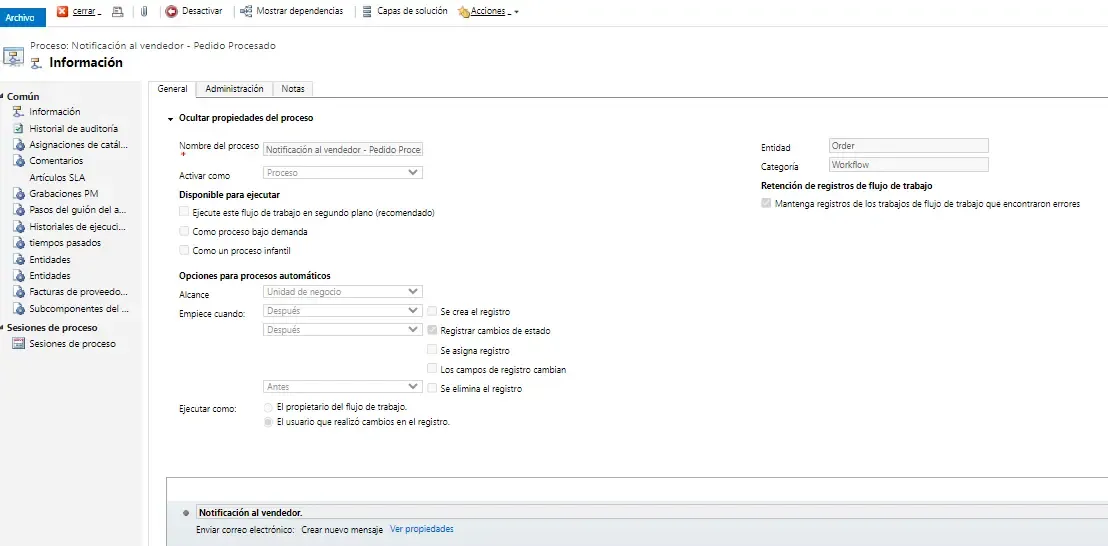
Task: Select 'El propietario del flujo de trabajo' radio
Action: [x=267, y=407]
